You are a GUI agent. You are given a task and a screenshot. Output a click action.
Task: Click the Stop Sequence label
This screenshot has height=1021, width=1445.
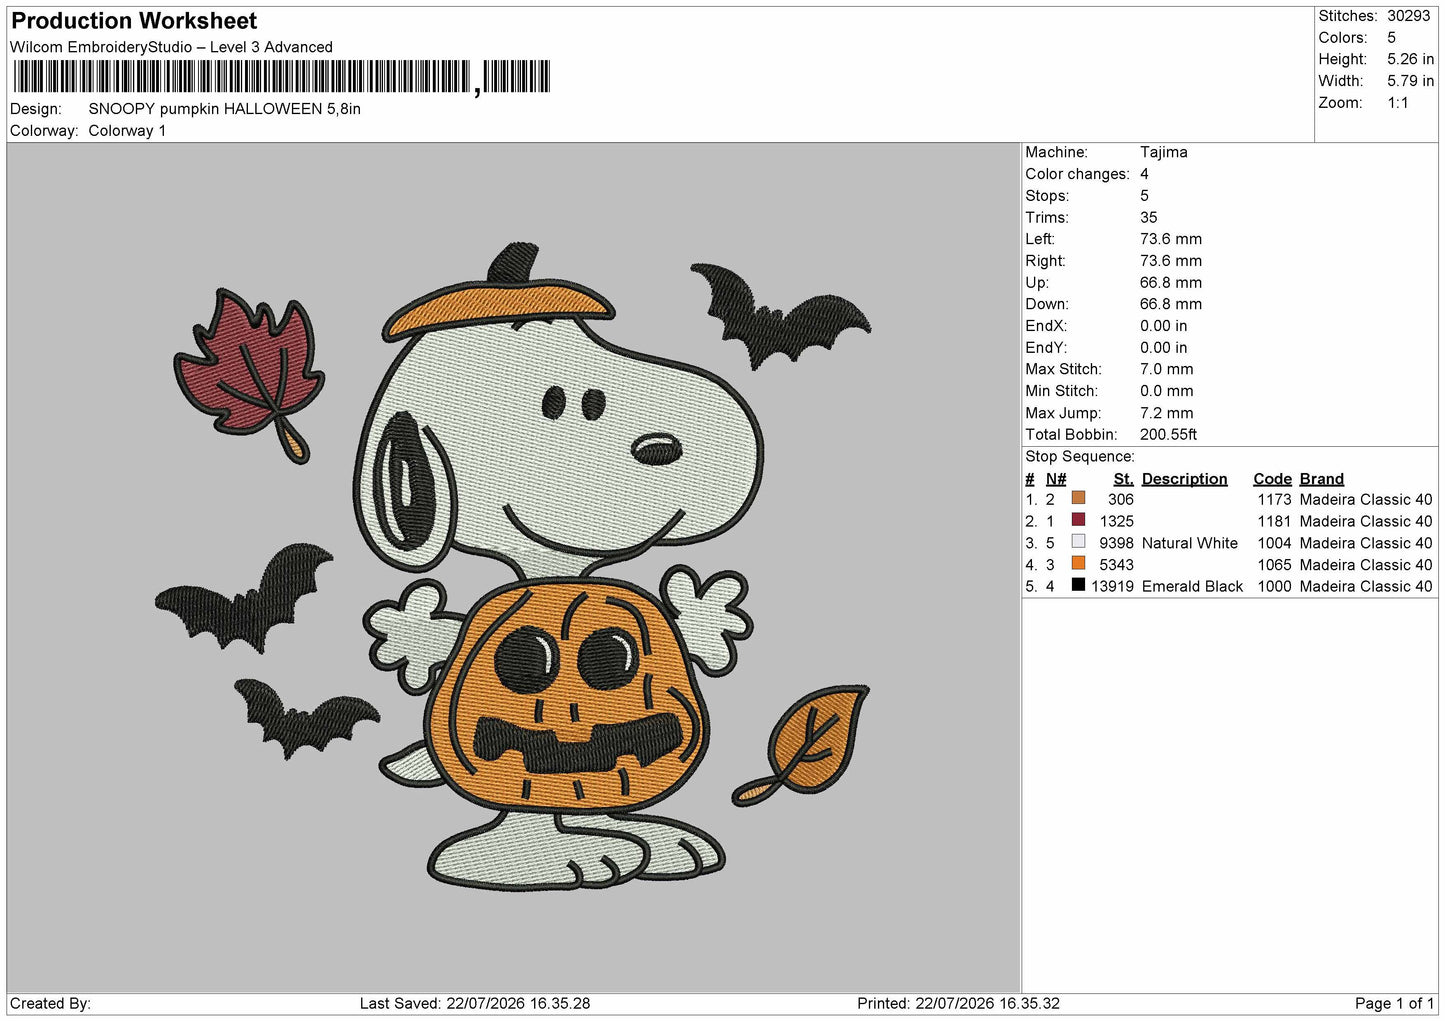click(1080, 457)
